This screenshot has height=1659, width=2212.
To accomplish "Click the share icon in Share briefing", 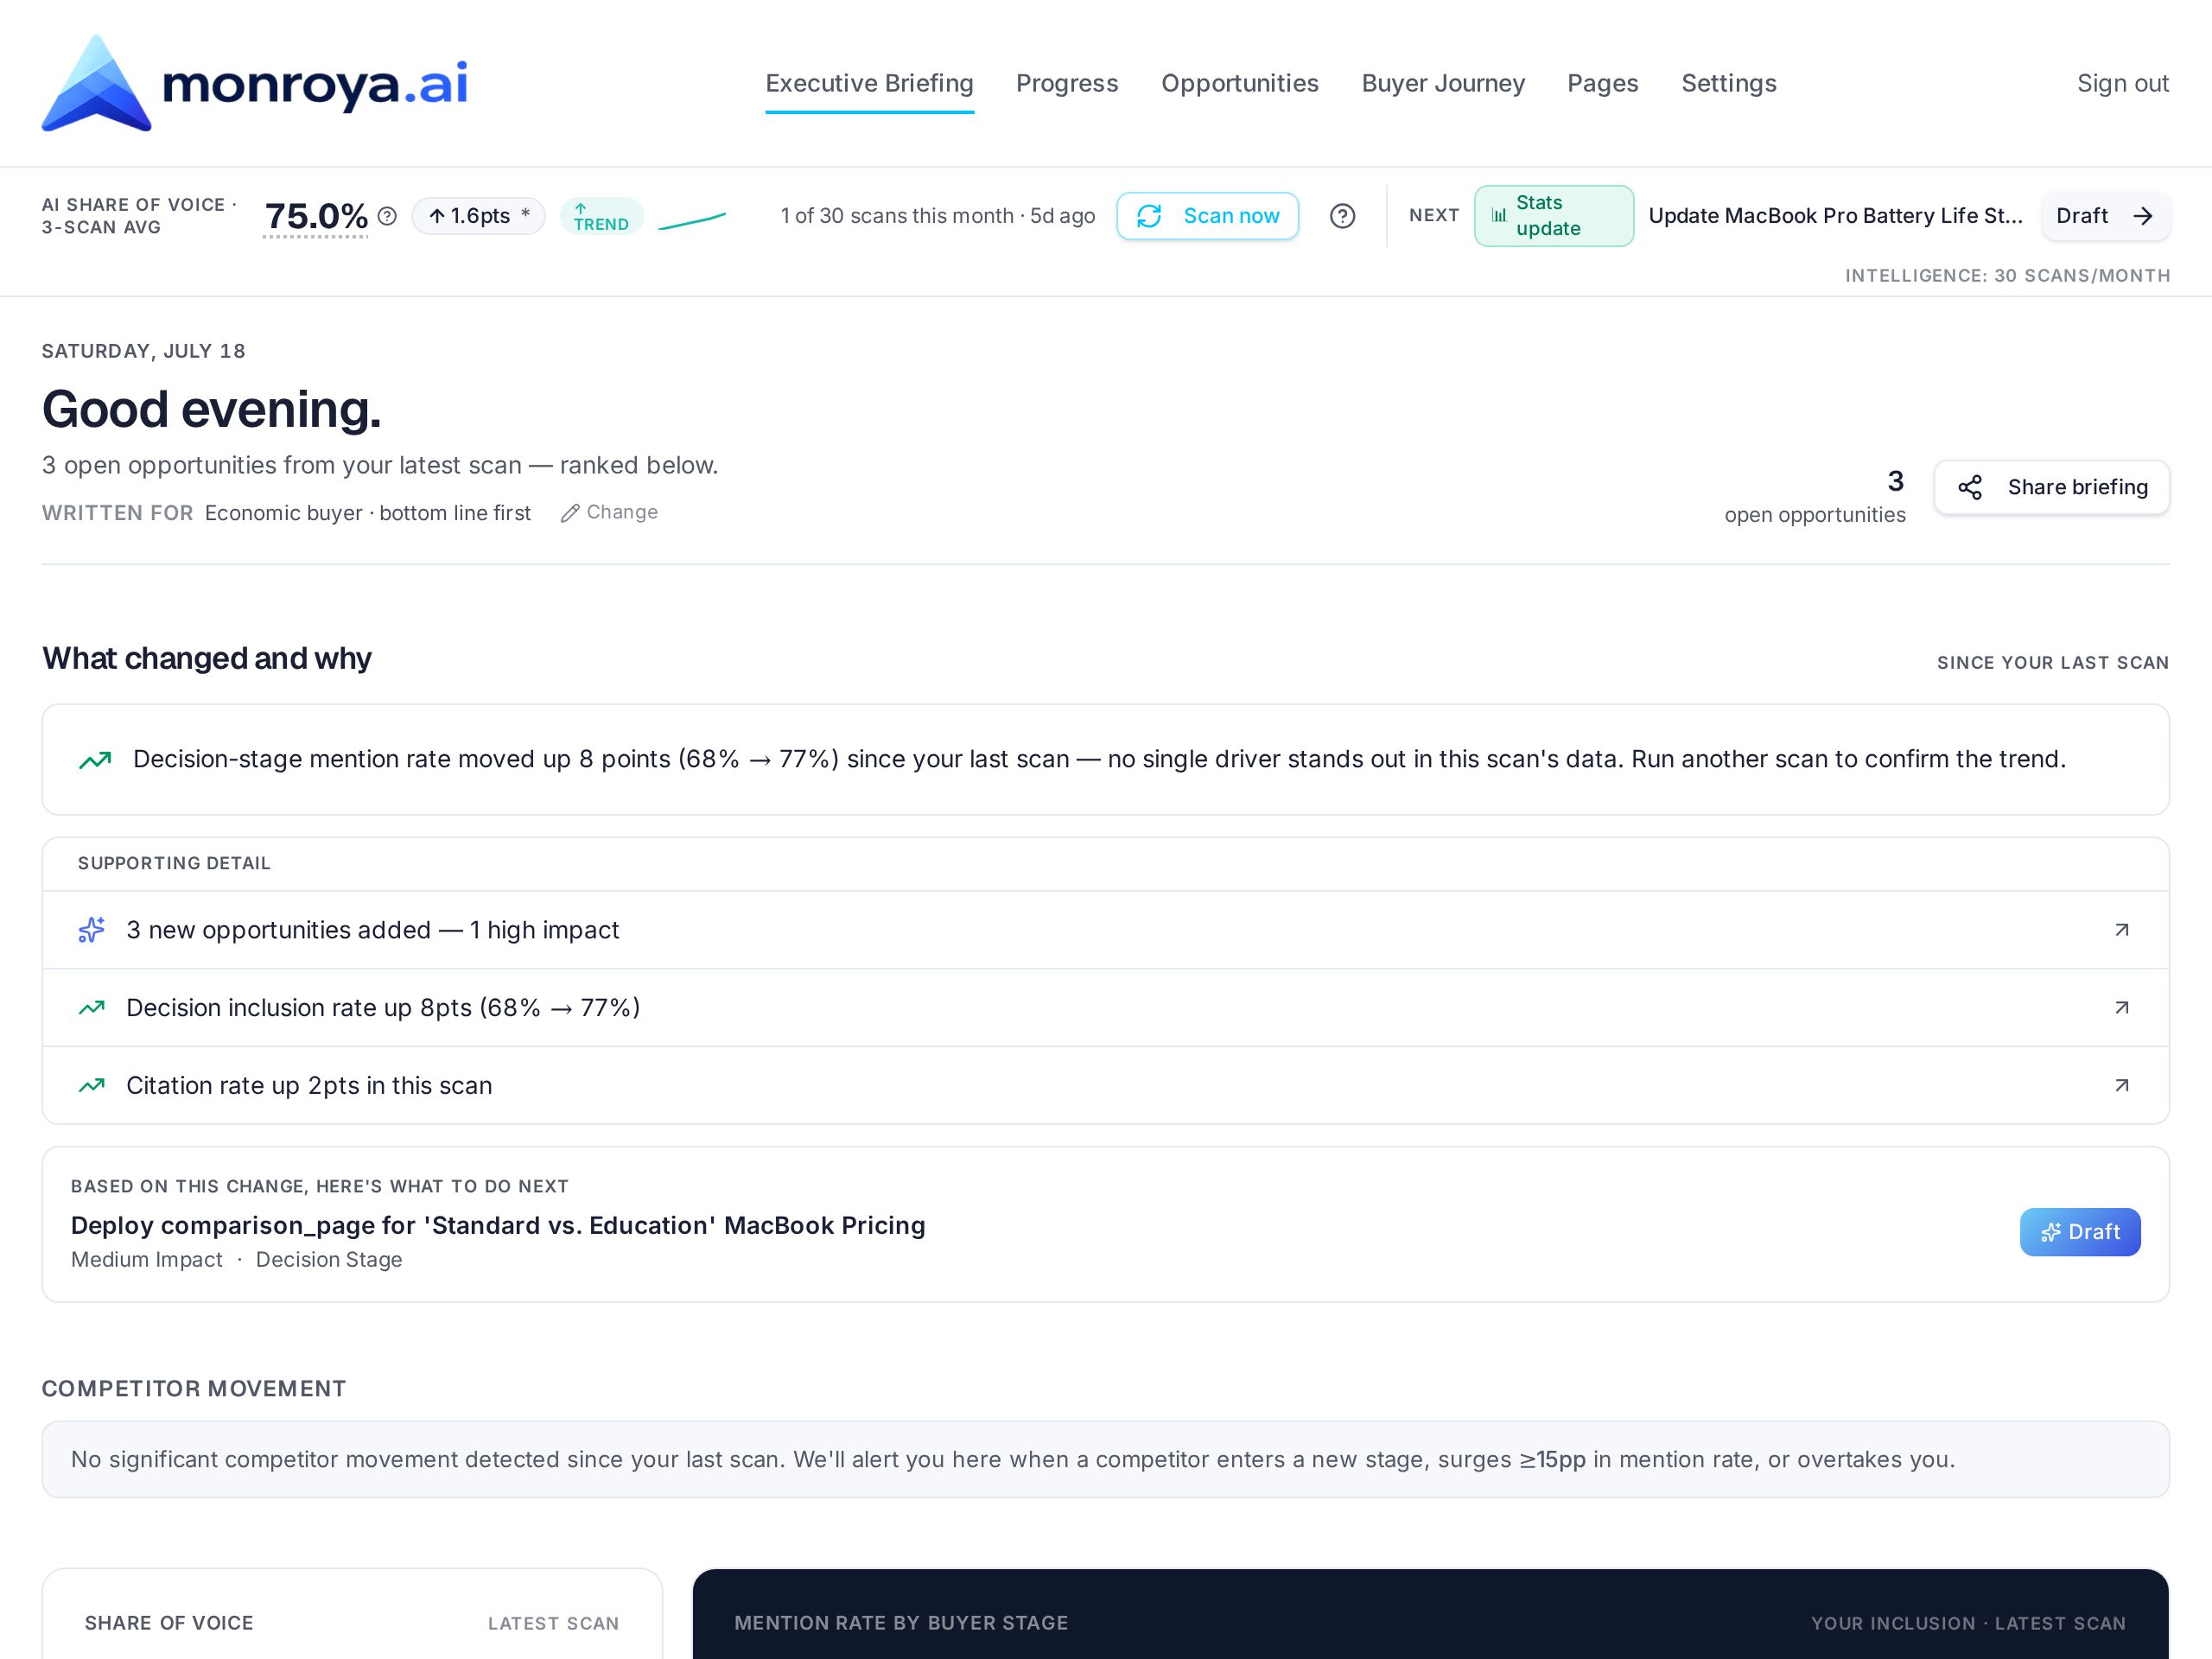I will (x=1969, y=487).
